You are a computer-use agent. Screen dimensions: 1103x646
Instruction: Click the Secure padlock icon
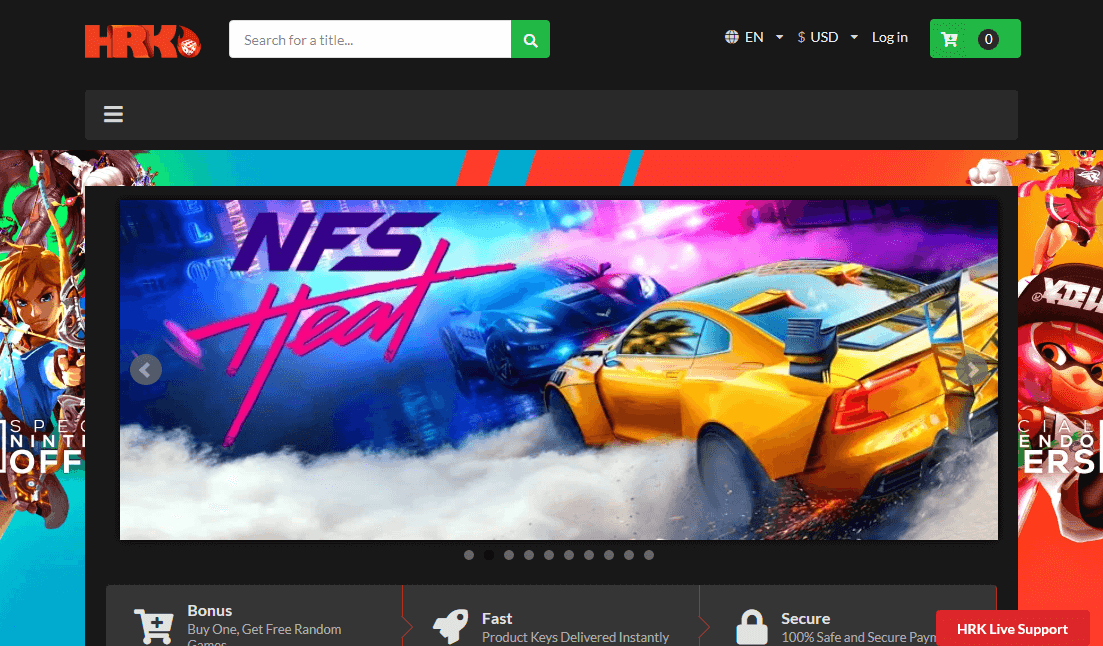point(751,627)
